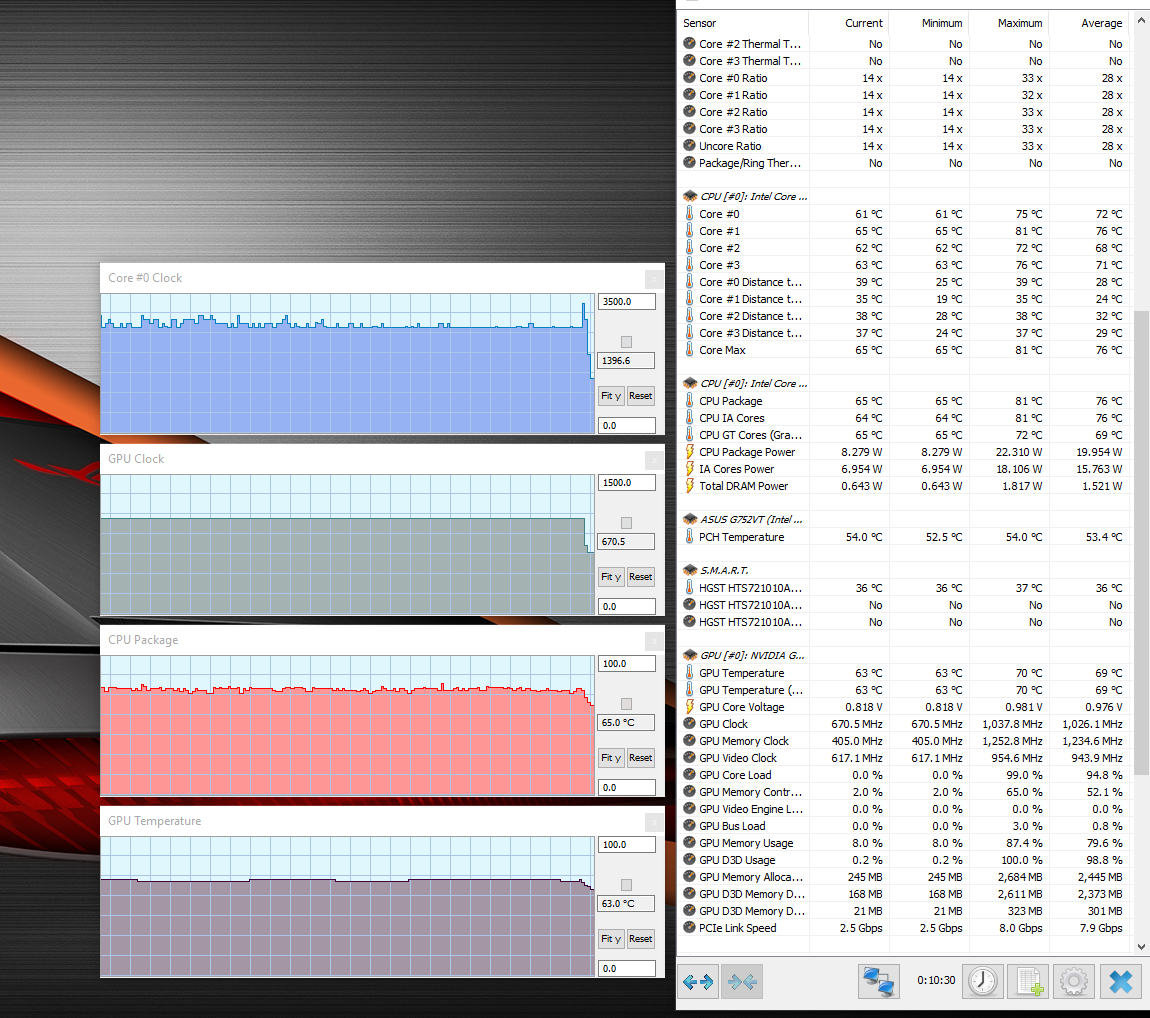Image resolution: width=1150 pixels, height=1018 pixels.
Task: Close sensors window with blue X icon
Action: 1120,981
